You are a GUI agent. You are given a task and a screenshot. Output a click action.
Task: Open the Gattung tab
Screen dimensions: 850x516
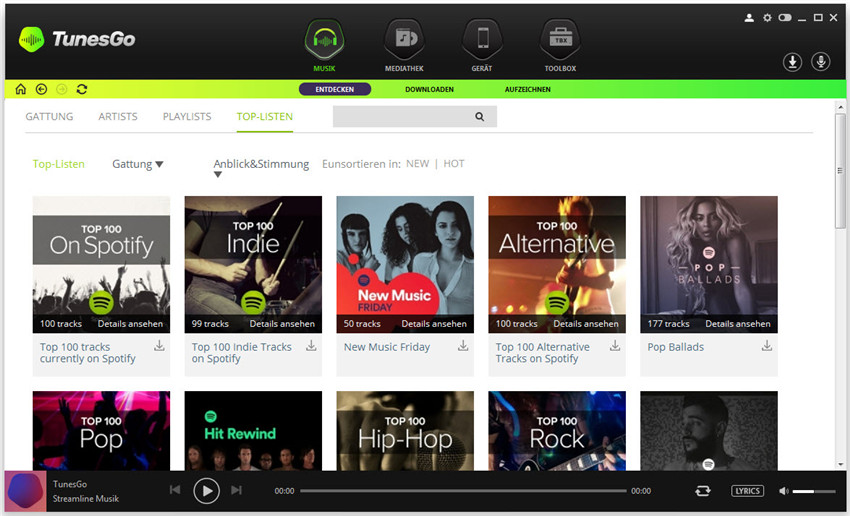49,117
